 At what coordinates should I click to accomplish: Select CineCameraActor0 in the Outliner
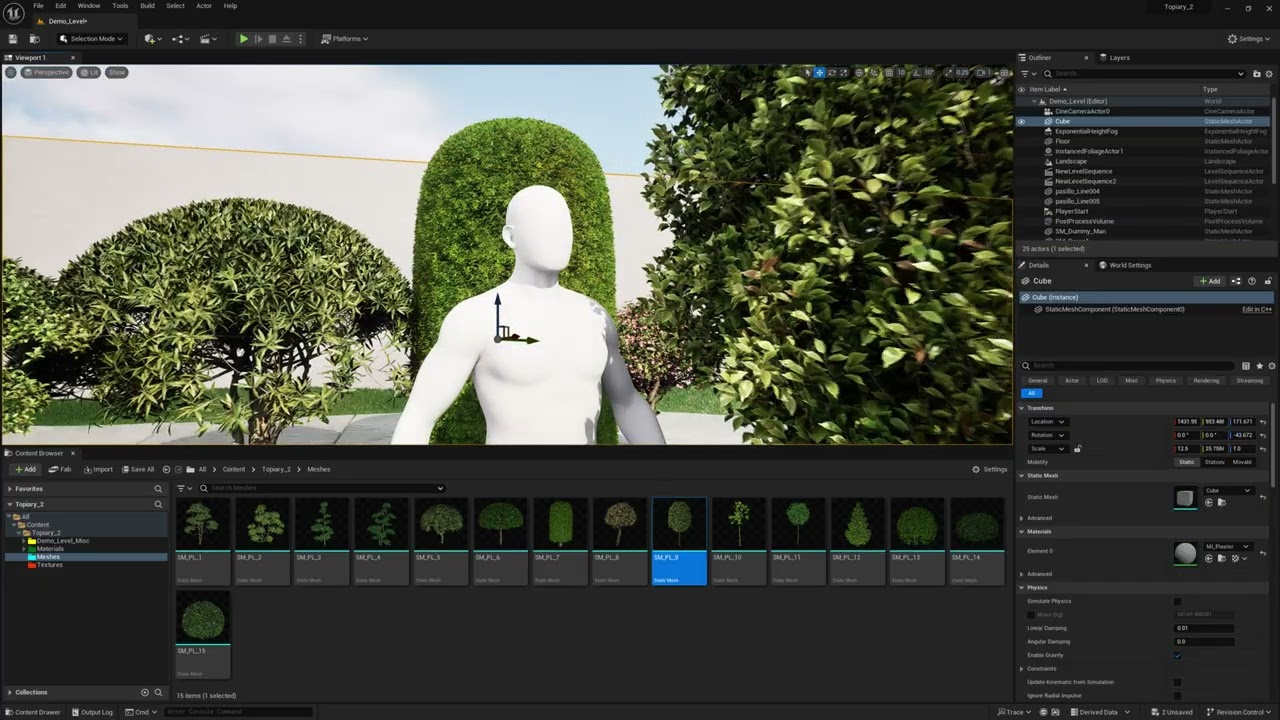1082,111
